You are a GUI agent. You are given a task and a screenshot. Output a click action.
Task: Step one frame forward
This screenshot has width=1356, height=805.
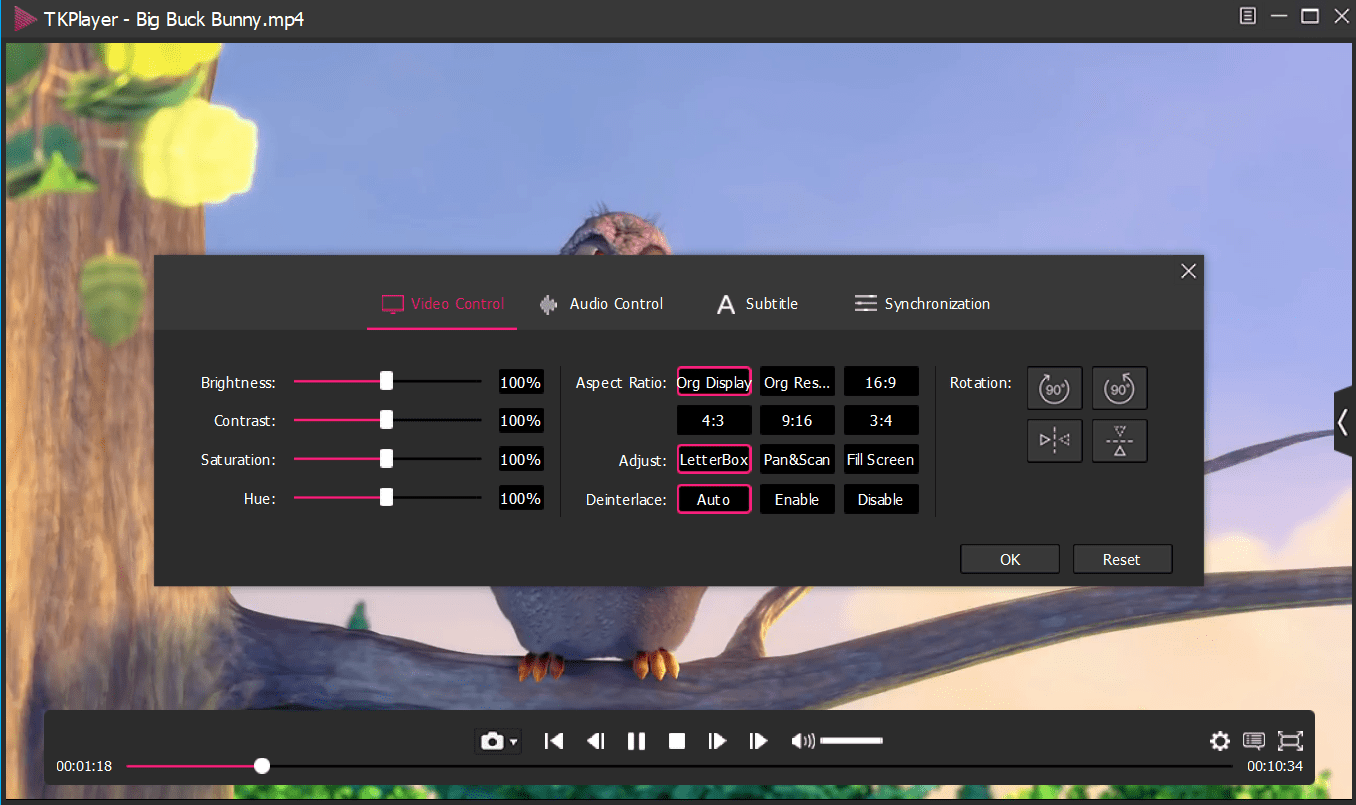[717, 741]
